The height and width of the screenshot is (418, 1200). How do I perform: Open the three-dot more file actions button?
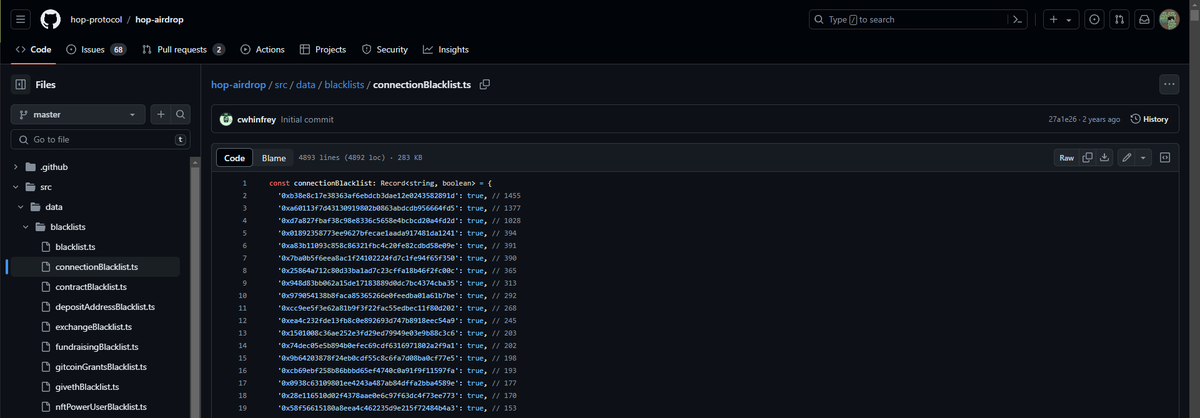tap(1169, 84)
